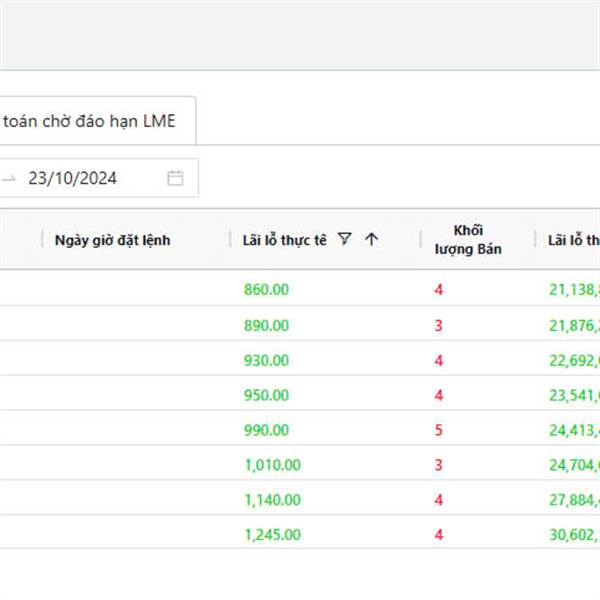Select the 1,010.00 profit cell
600x600 pixels.
(272, 465)
